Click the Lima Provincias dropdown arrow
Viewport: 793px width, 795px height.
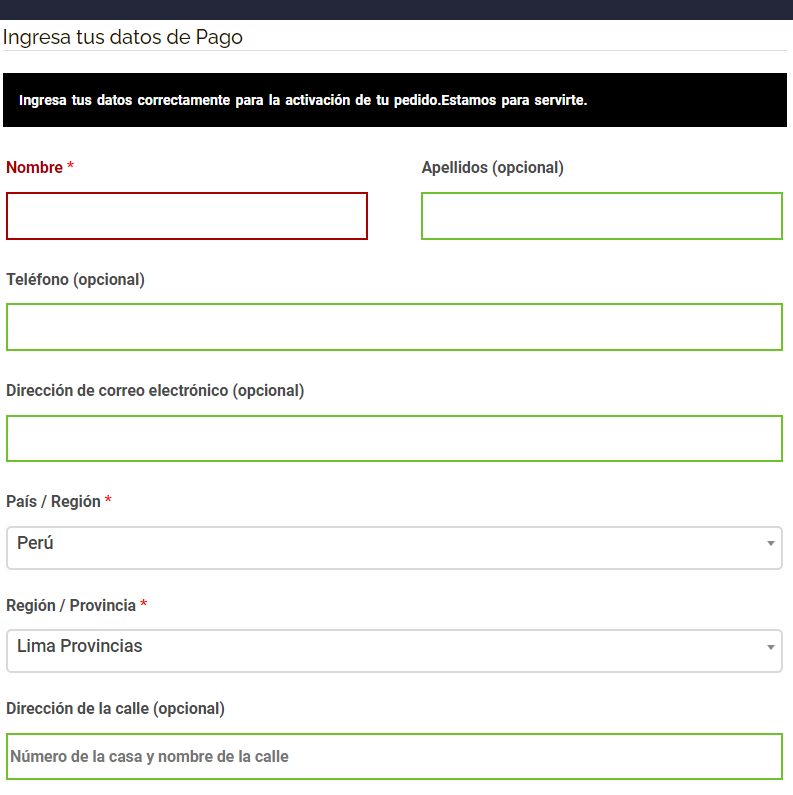point(771,647)
